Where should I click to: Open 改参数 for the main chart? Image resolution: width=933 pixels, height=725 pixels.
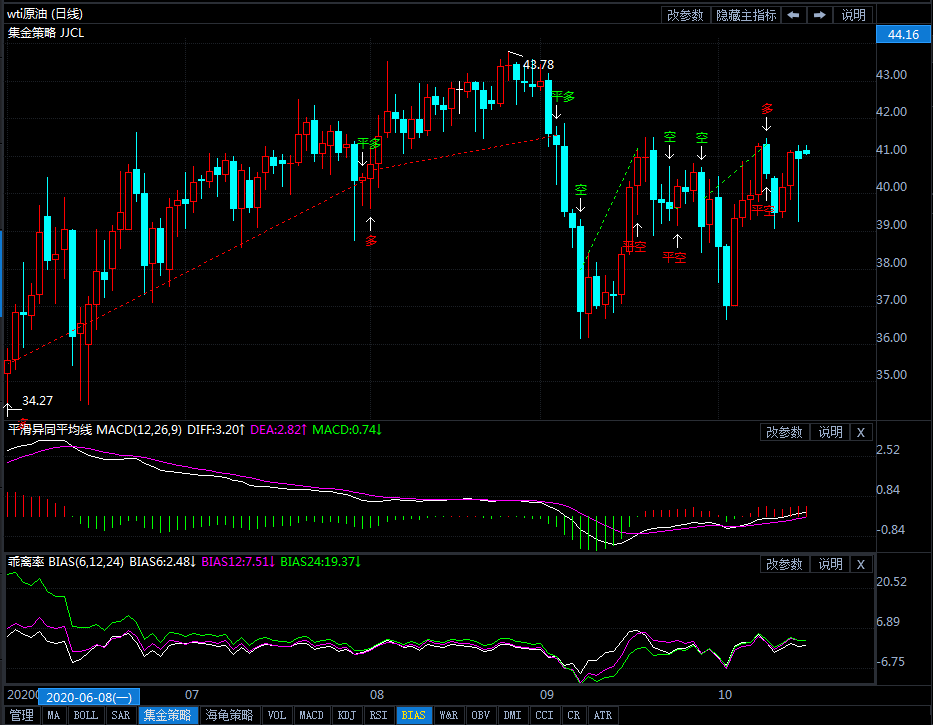click(x=686, y=15)
